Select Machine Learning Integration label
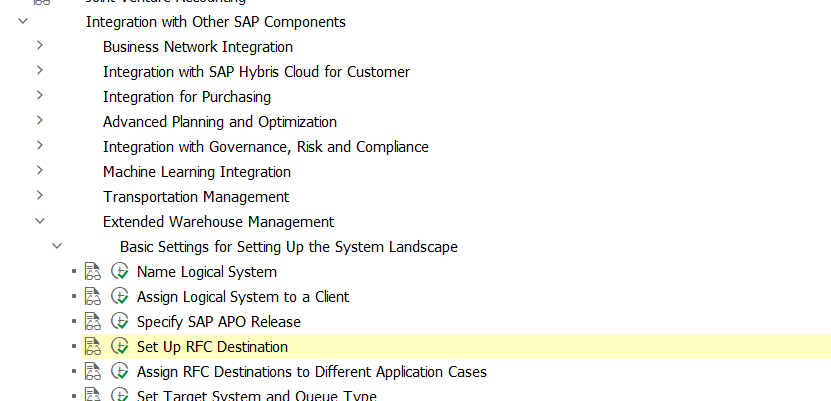Viewport: 831px width, 401px height. pos(197,172)
